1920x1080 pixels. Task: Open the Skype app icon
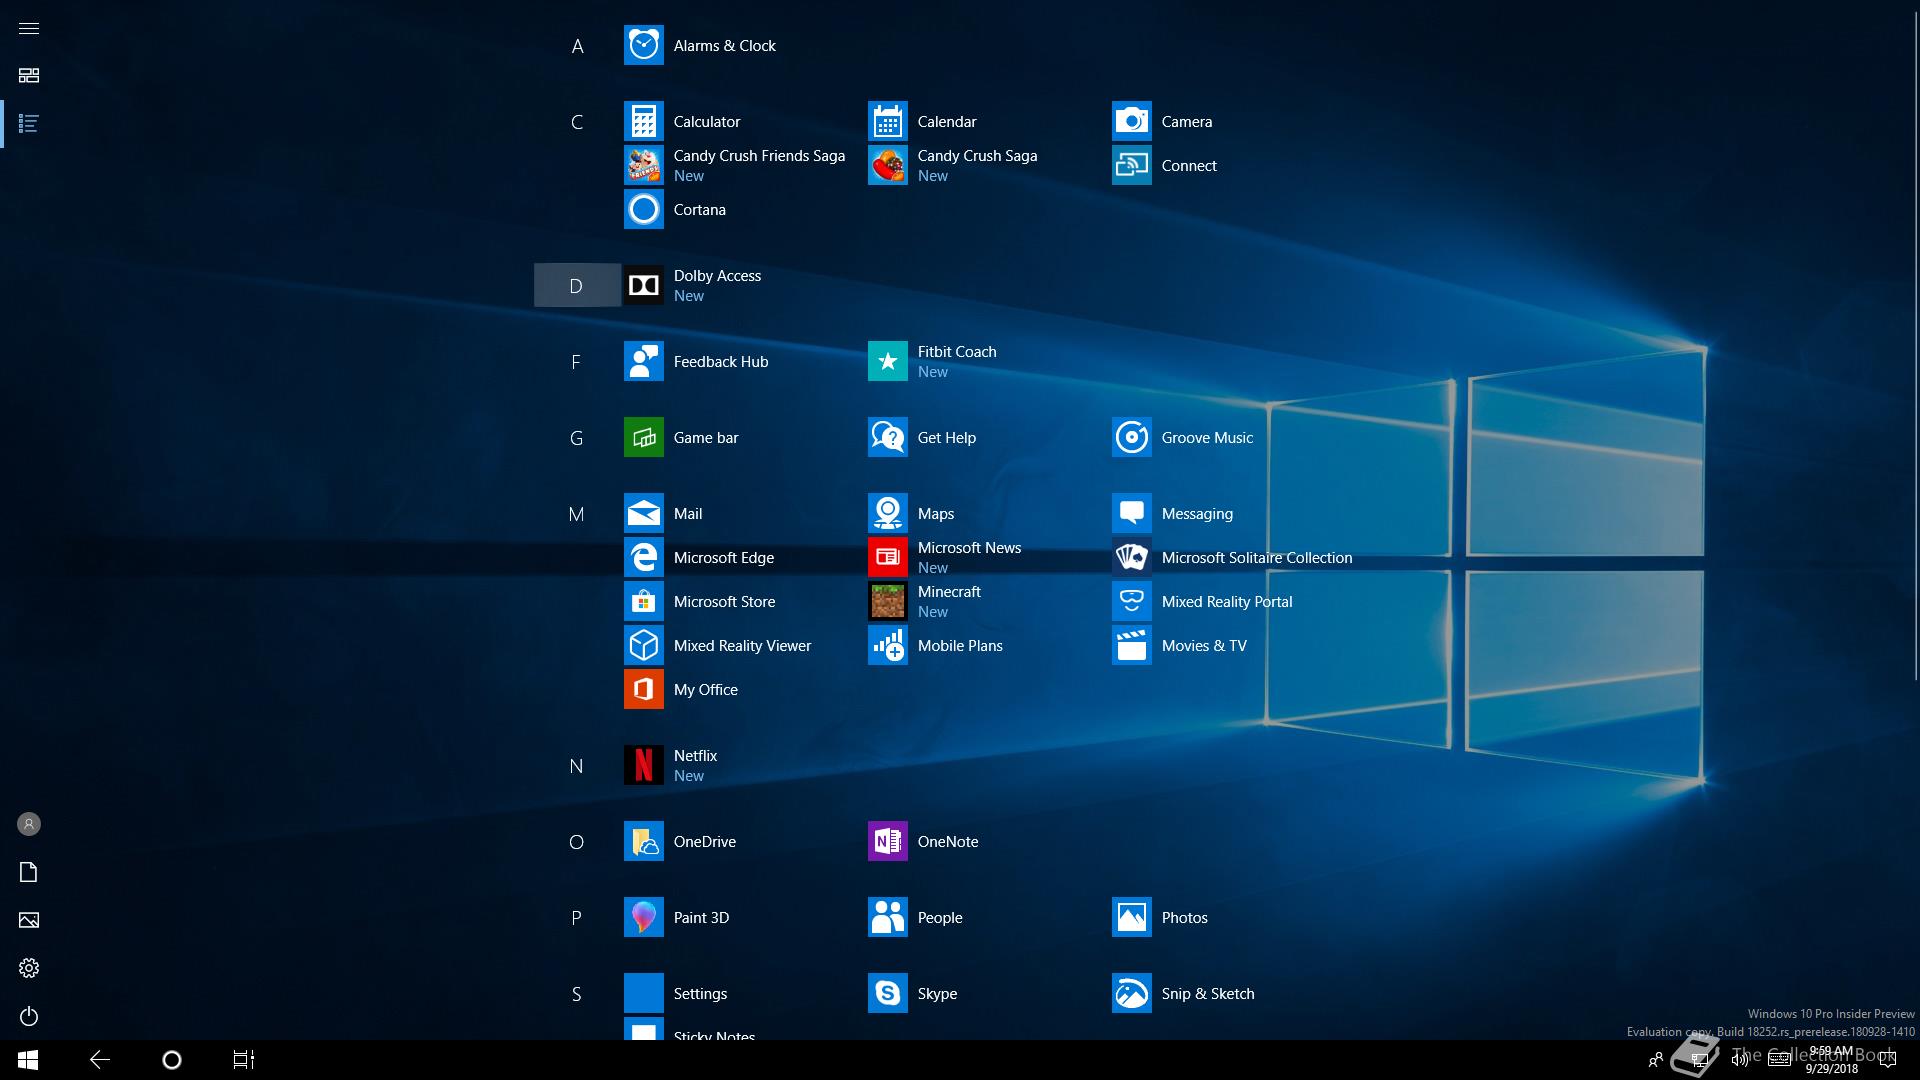coord(887,994)
